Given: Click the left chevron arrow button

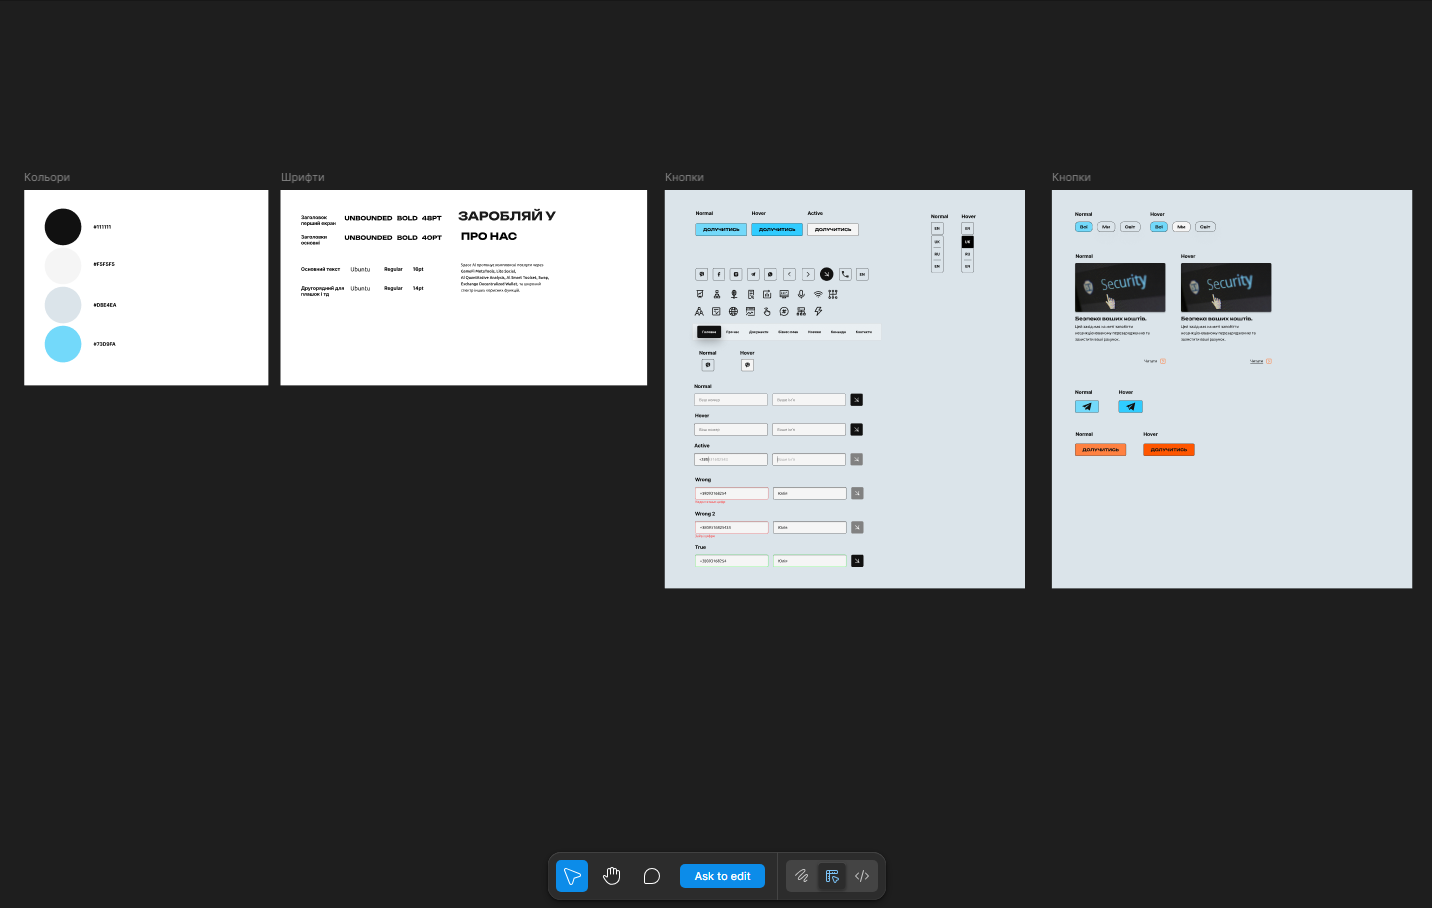Looking at the screenshot, I should [789, 274].
